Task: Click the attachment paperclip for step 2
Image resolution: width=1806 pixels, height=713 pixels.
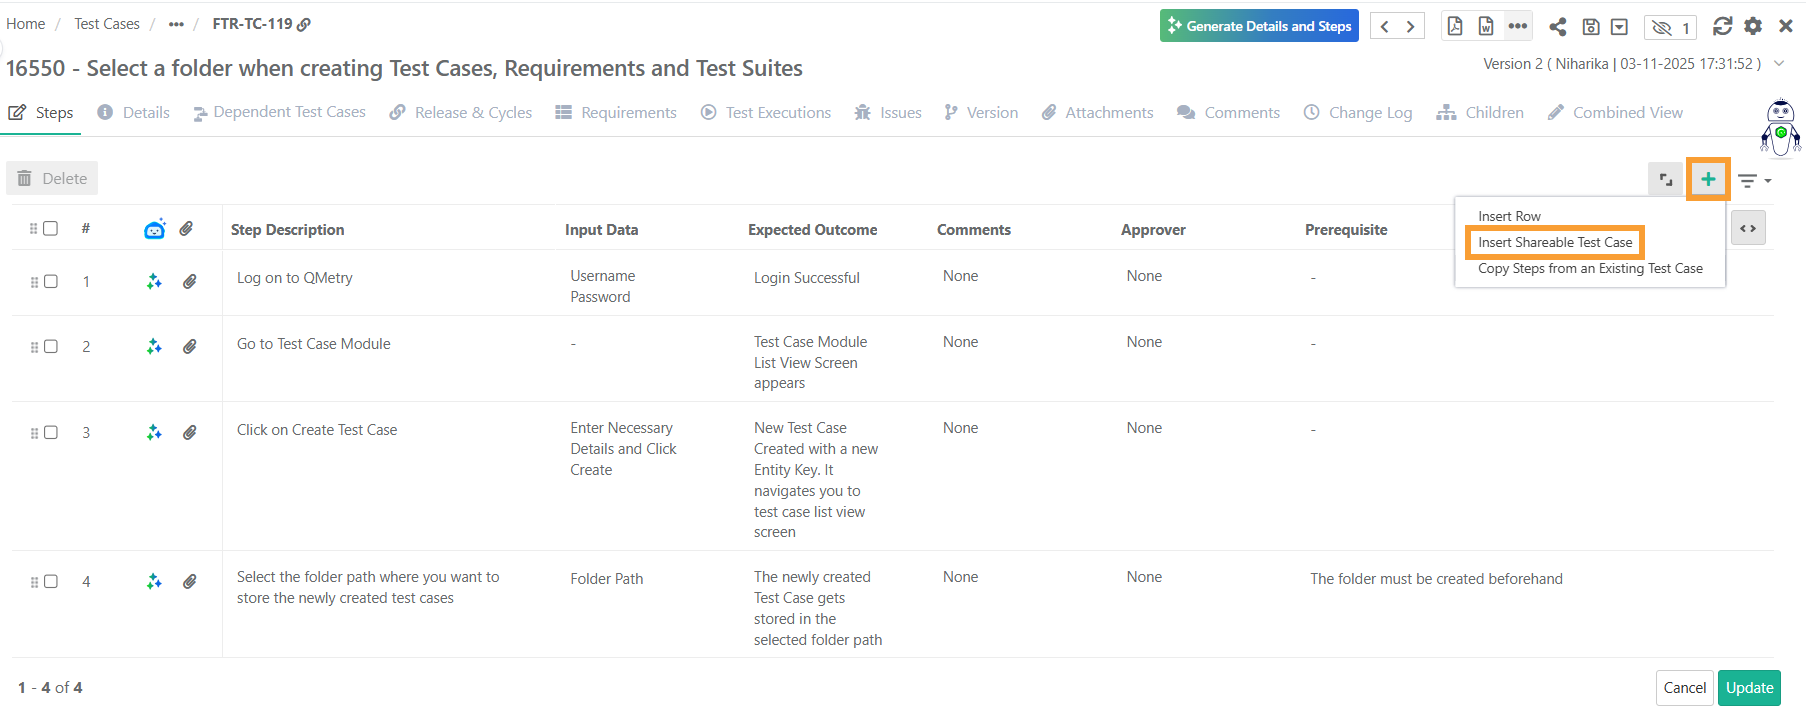Action: [189, 347]
